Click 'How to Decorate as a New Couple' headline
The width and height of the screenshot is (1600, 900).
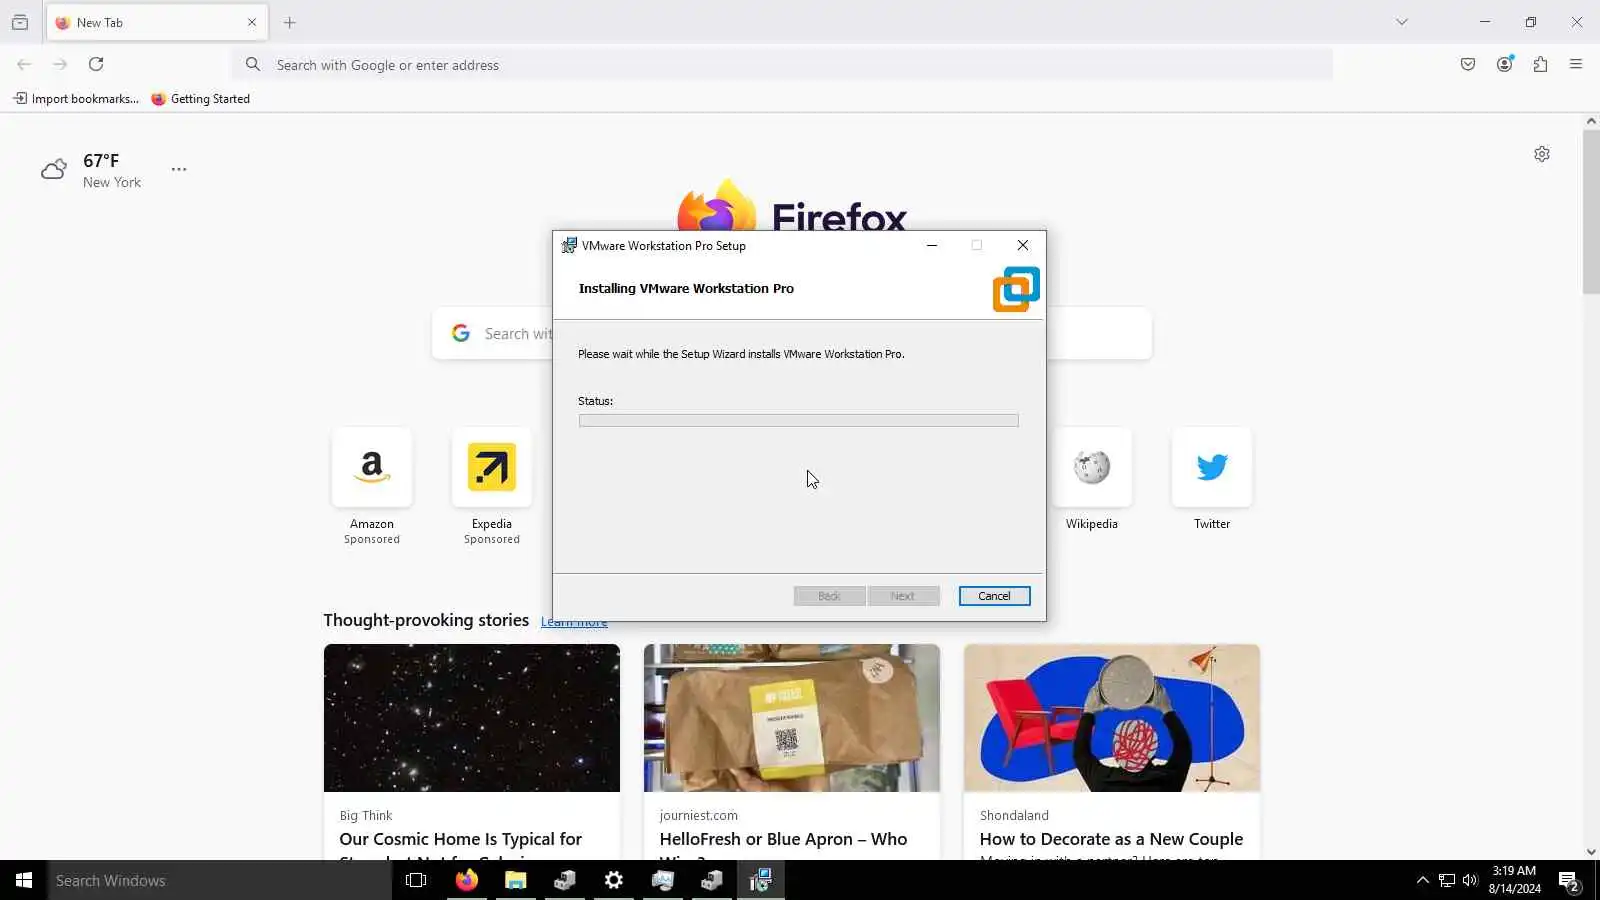pos(1111,839)
